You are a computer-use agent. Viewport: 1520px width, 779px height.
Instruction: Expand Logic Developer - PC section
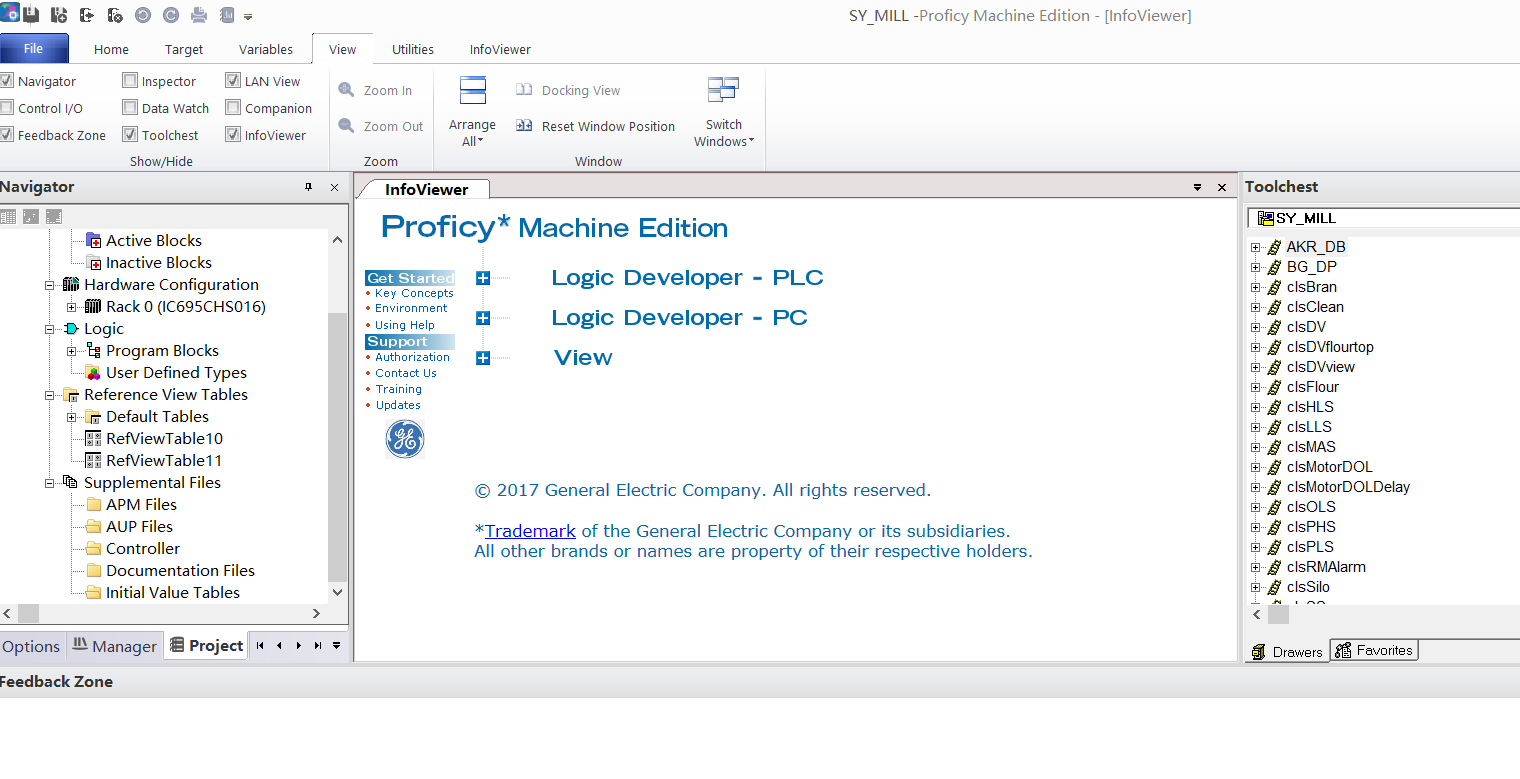pyautogui.click(x=483, y=318)
